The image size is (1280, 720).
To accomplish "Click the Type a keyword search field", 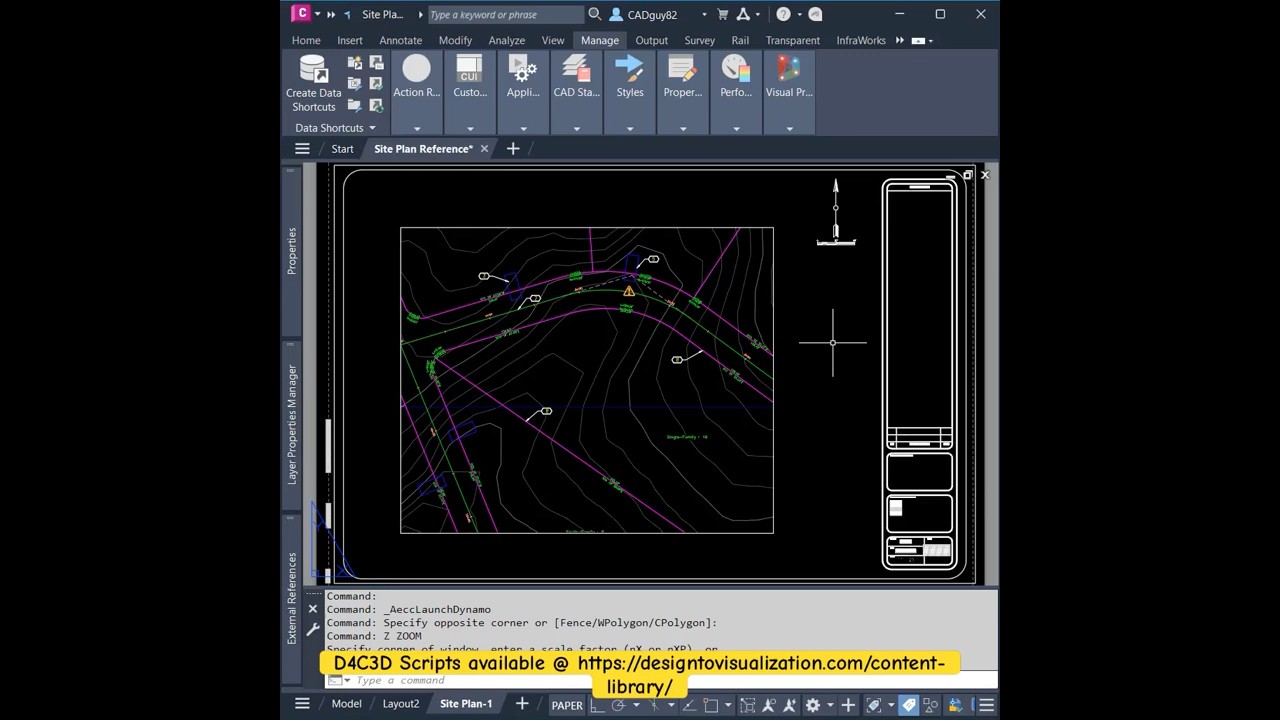I will (505, 14).
